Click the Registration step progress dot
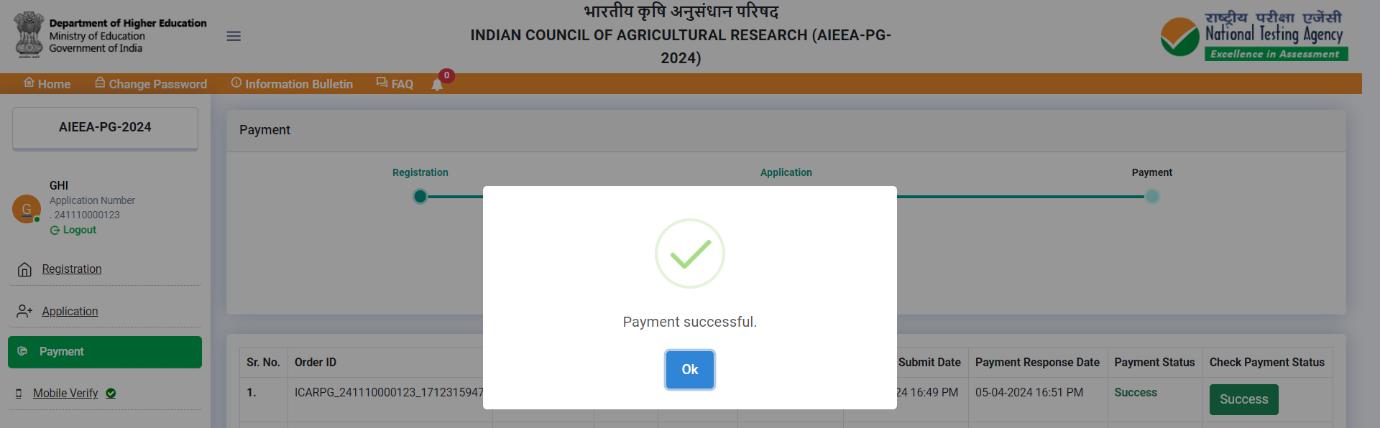This screenshot has width=1380, height=428. coord(420,196)
